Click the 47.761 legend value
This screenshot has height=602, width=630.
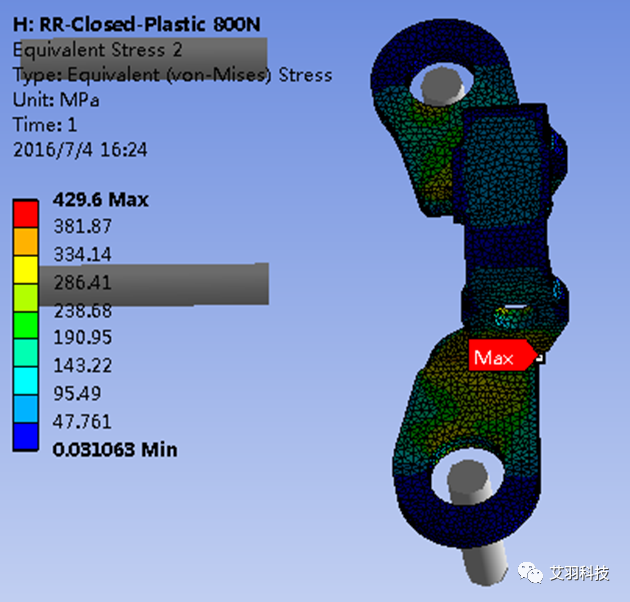[x=82, y=422]
